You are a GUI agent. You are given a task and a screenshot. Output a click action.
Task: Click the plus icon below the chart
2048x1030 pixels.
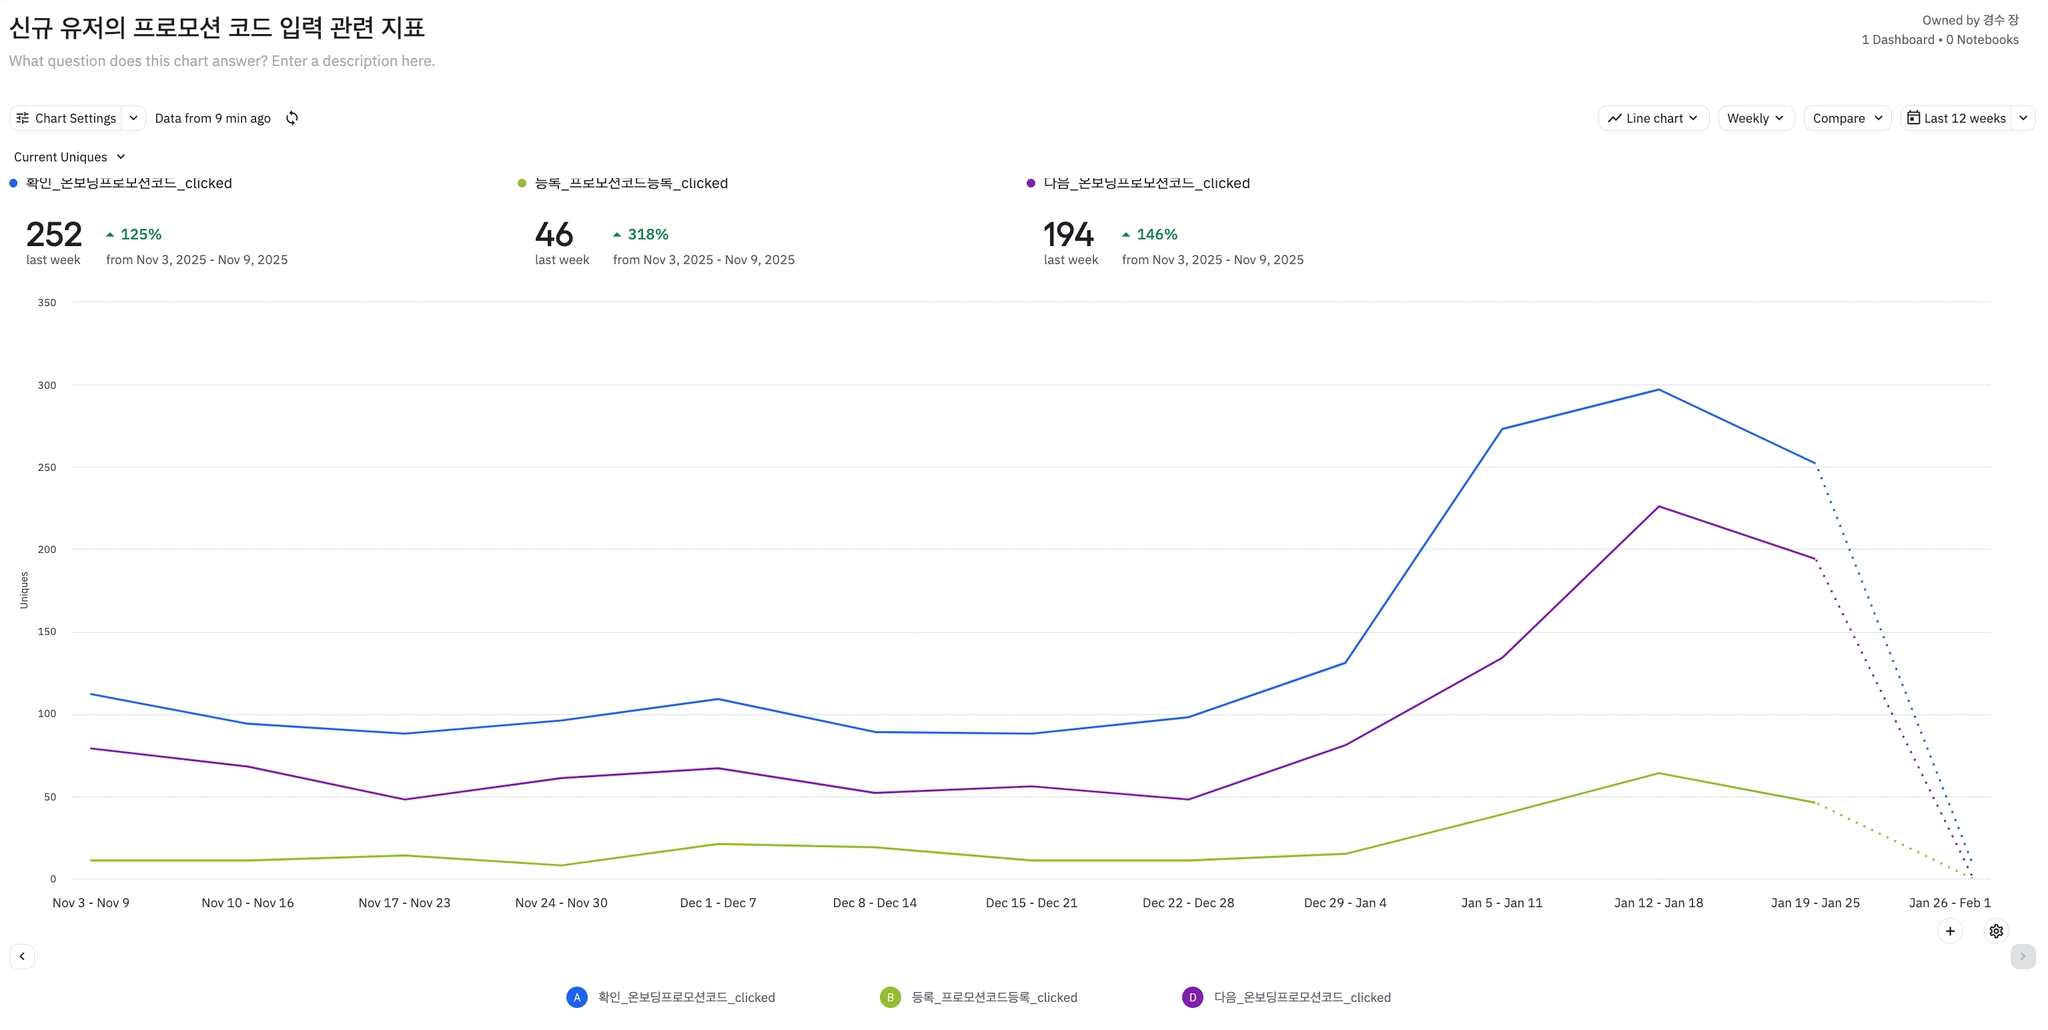point(1950,931)
